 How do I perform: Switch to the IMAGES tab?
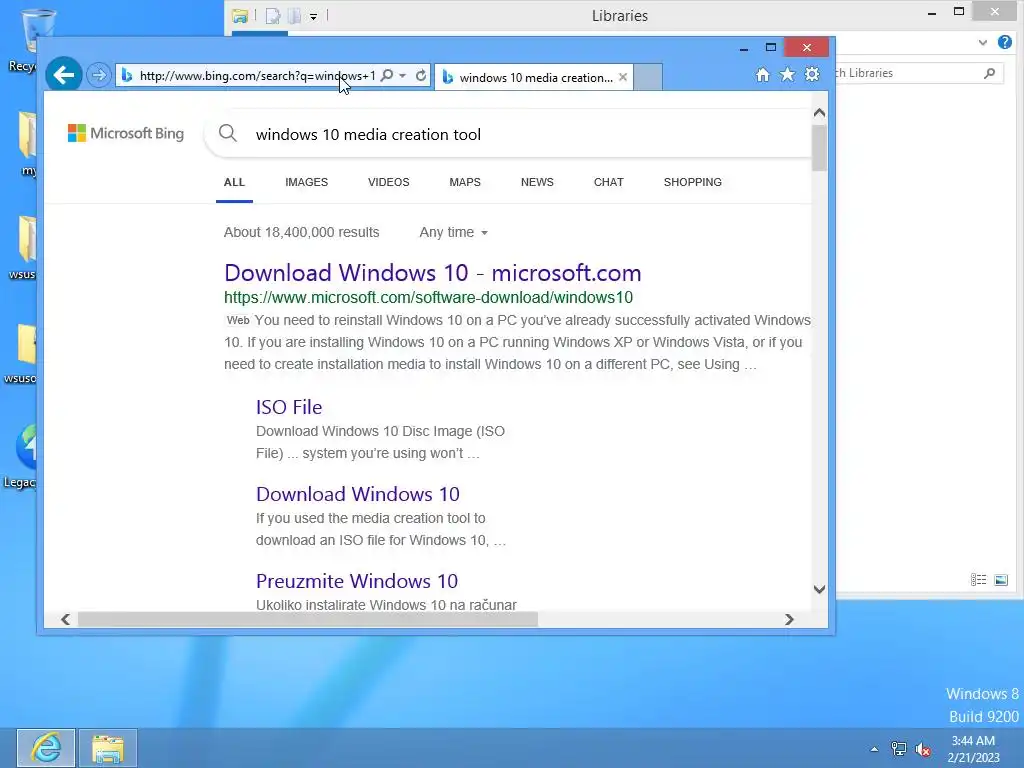pos(306,182)
